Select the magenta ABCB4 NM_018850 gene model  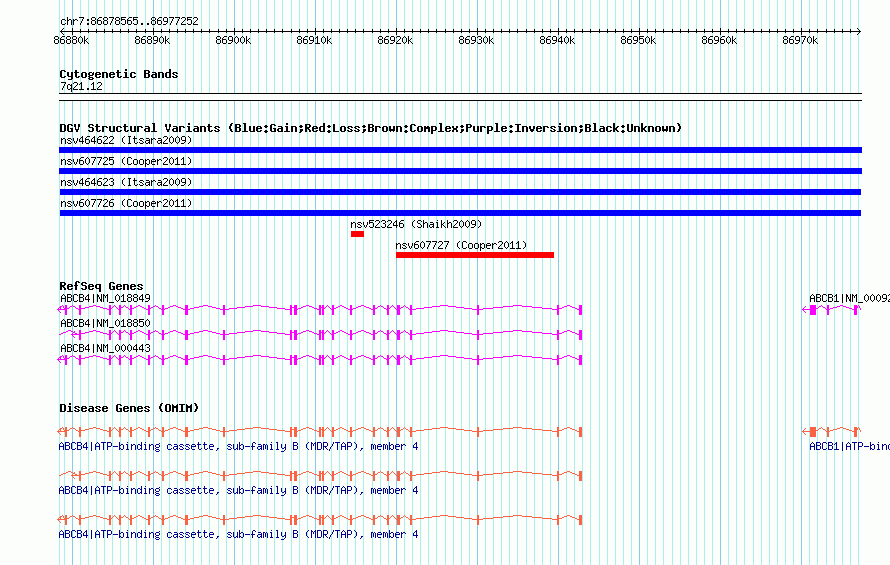point(320,334)
